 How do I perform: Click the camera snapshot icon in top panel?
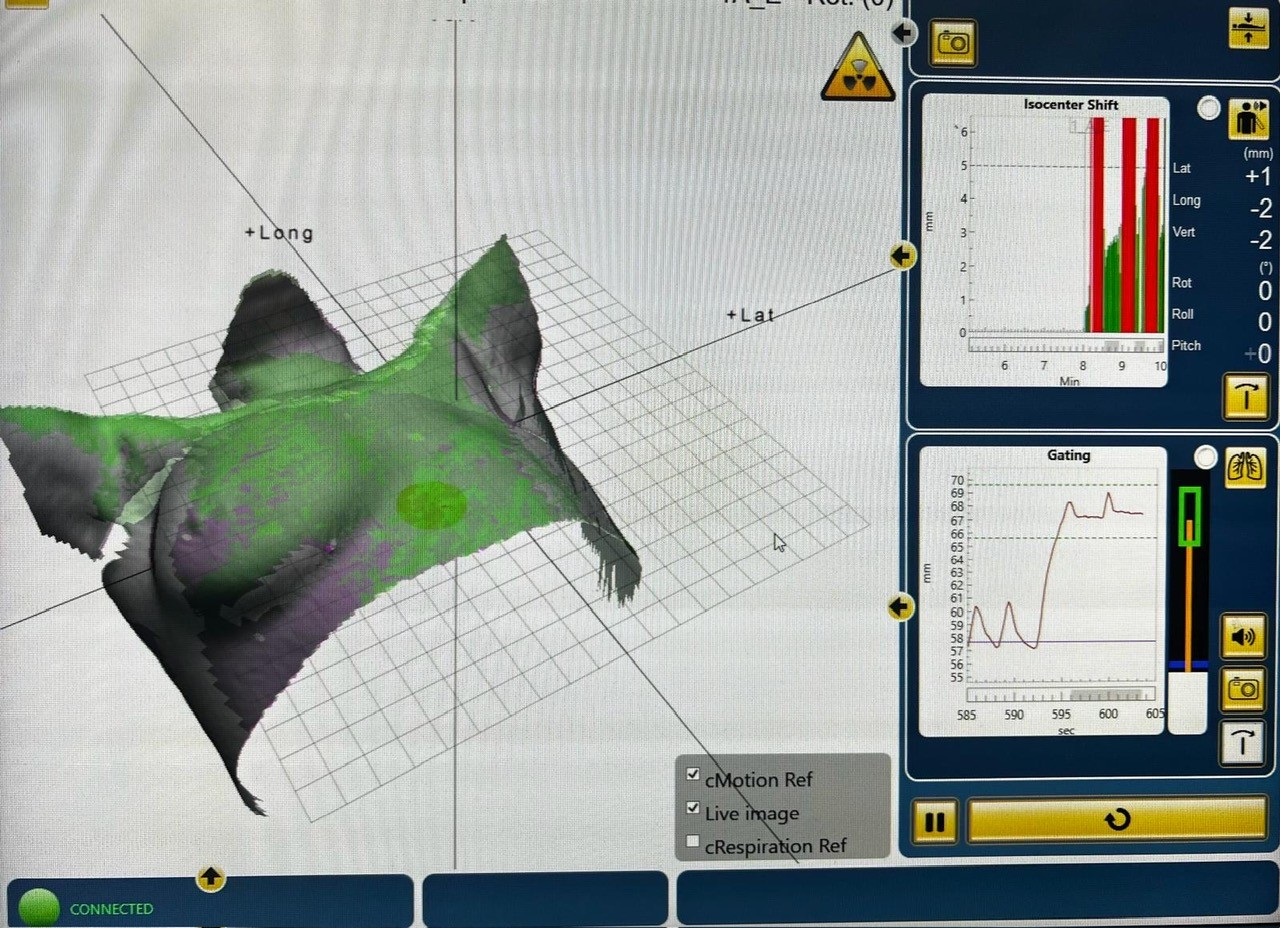point(953,43)
